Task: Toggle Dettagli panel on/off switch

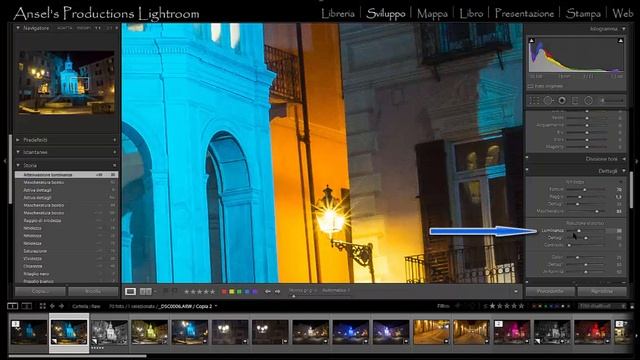Action: tap(527, 170)
